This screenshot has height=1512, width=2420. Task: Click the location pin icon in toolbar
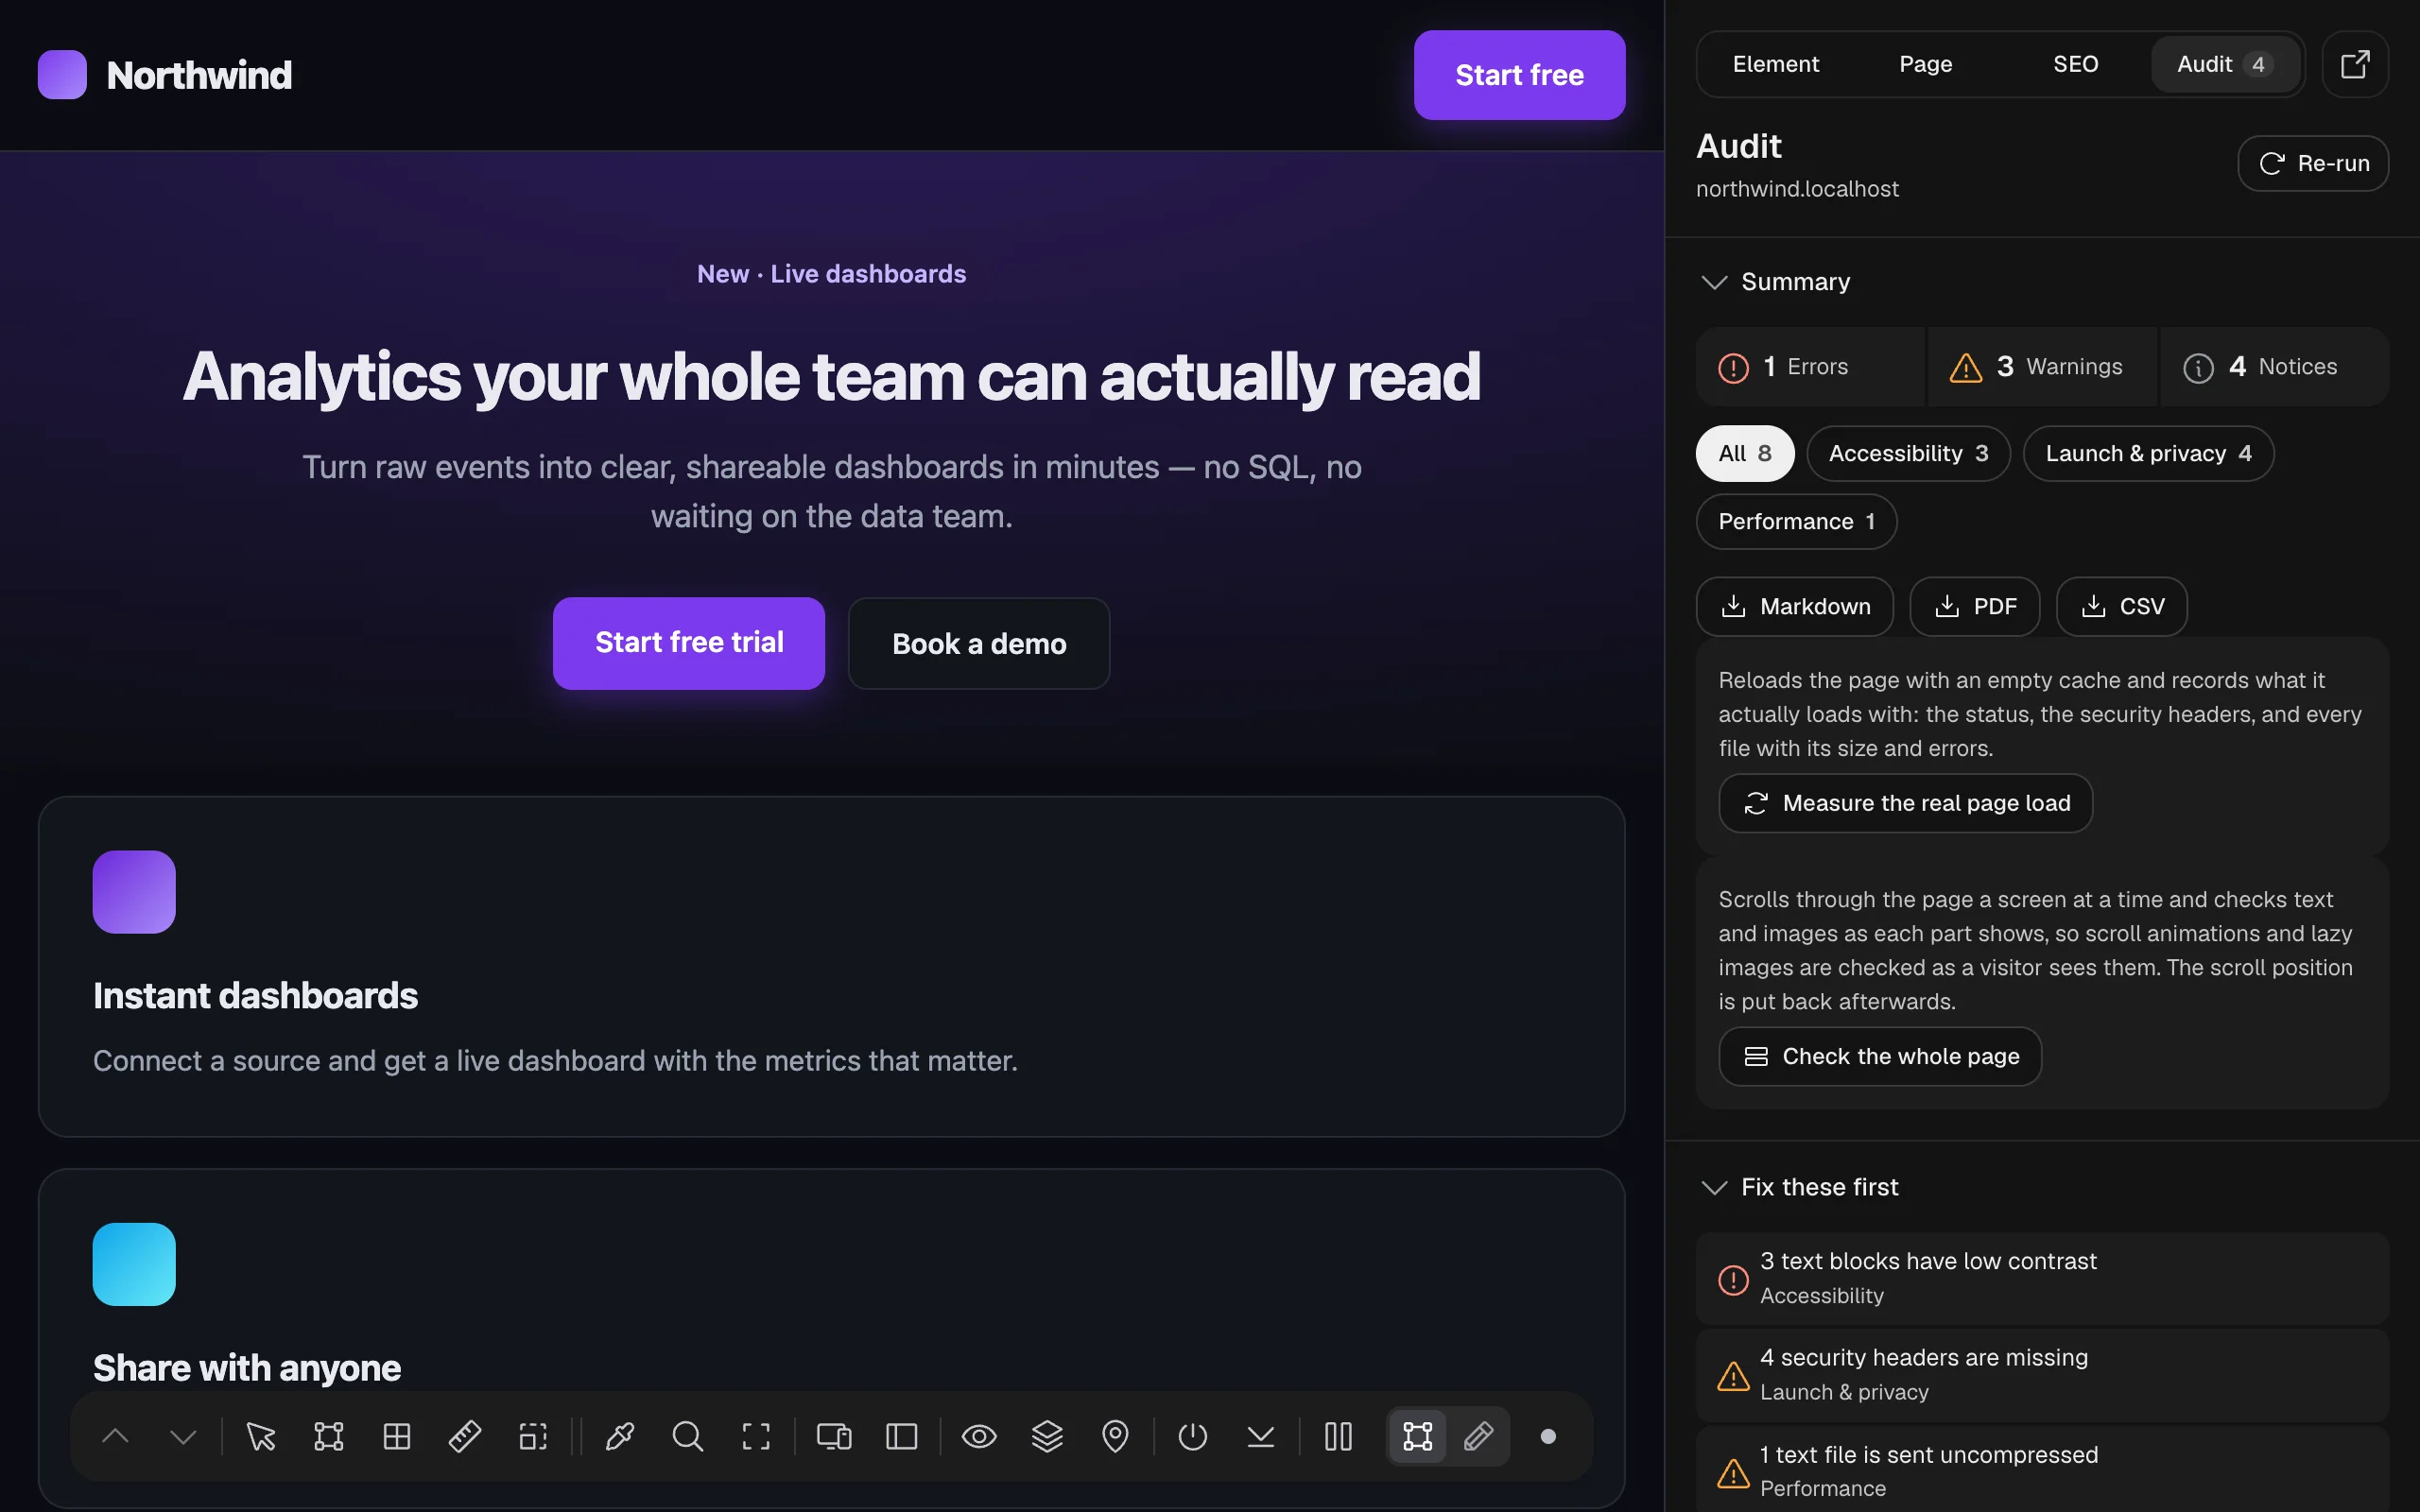click(1115, 1437)
